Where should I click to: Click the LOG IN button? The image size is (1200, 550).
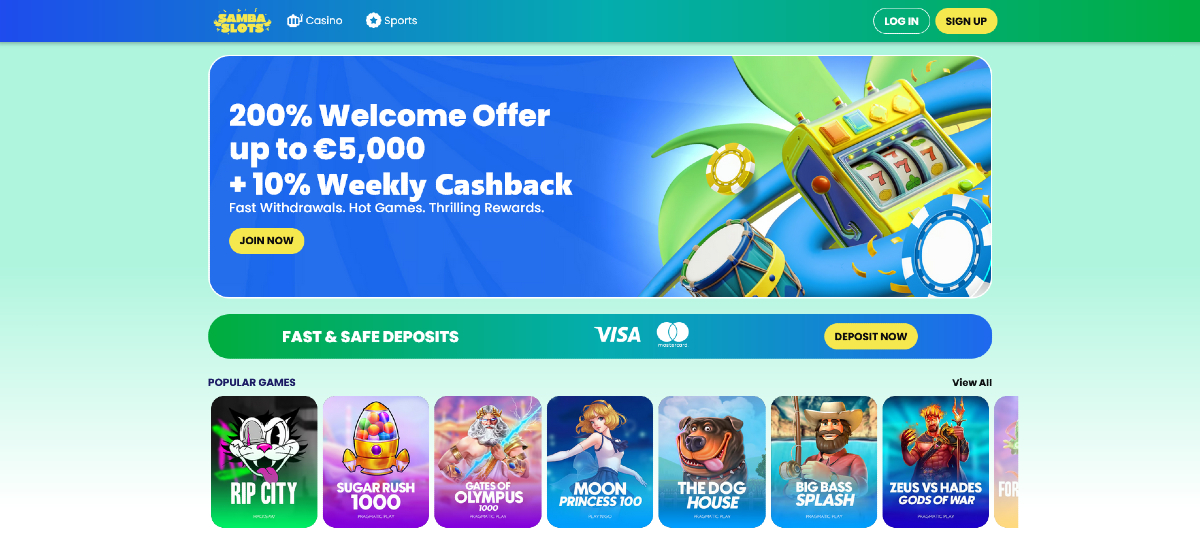tap(901, 21)
